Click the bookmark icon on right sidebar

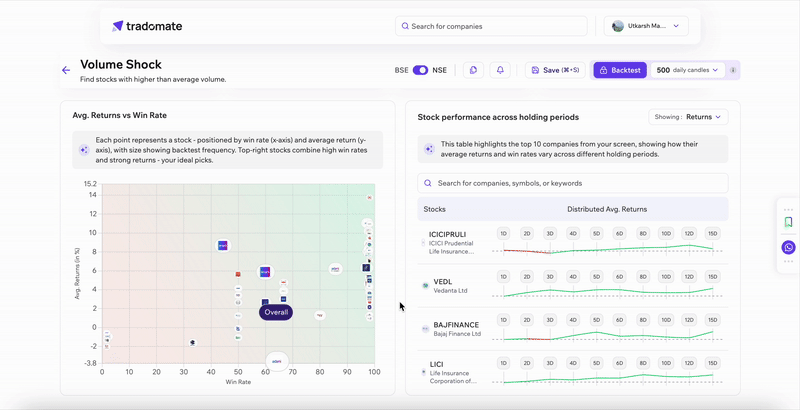tap(788, 222)
